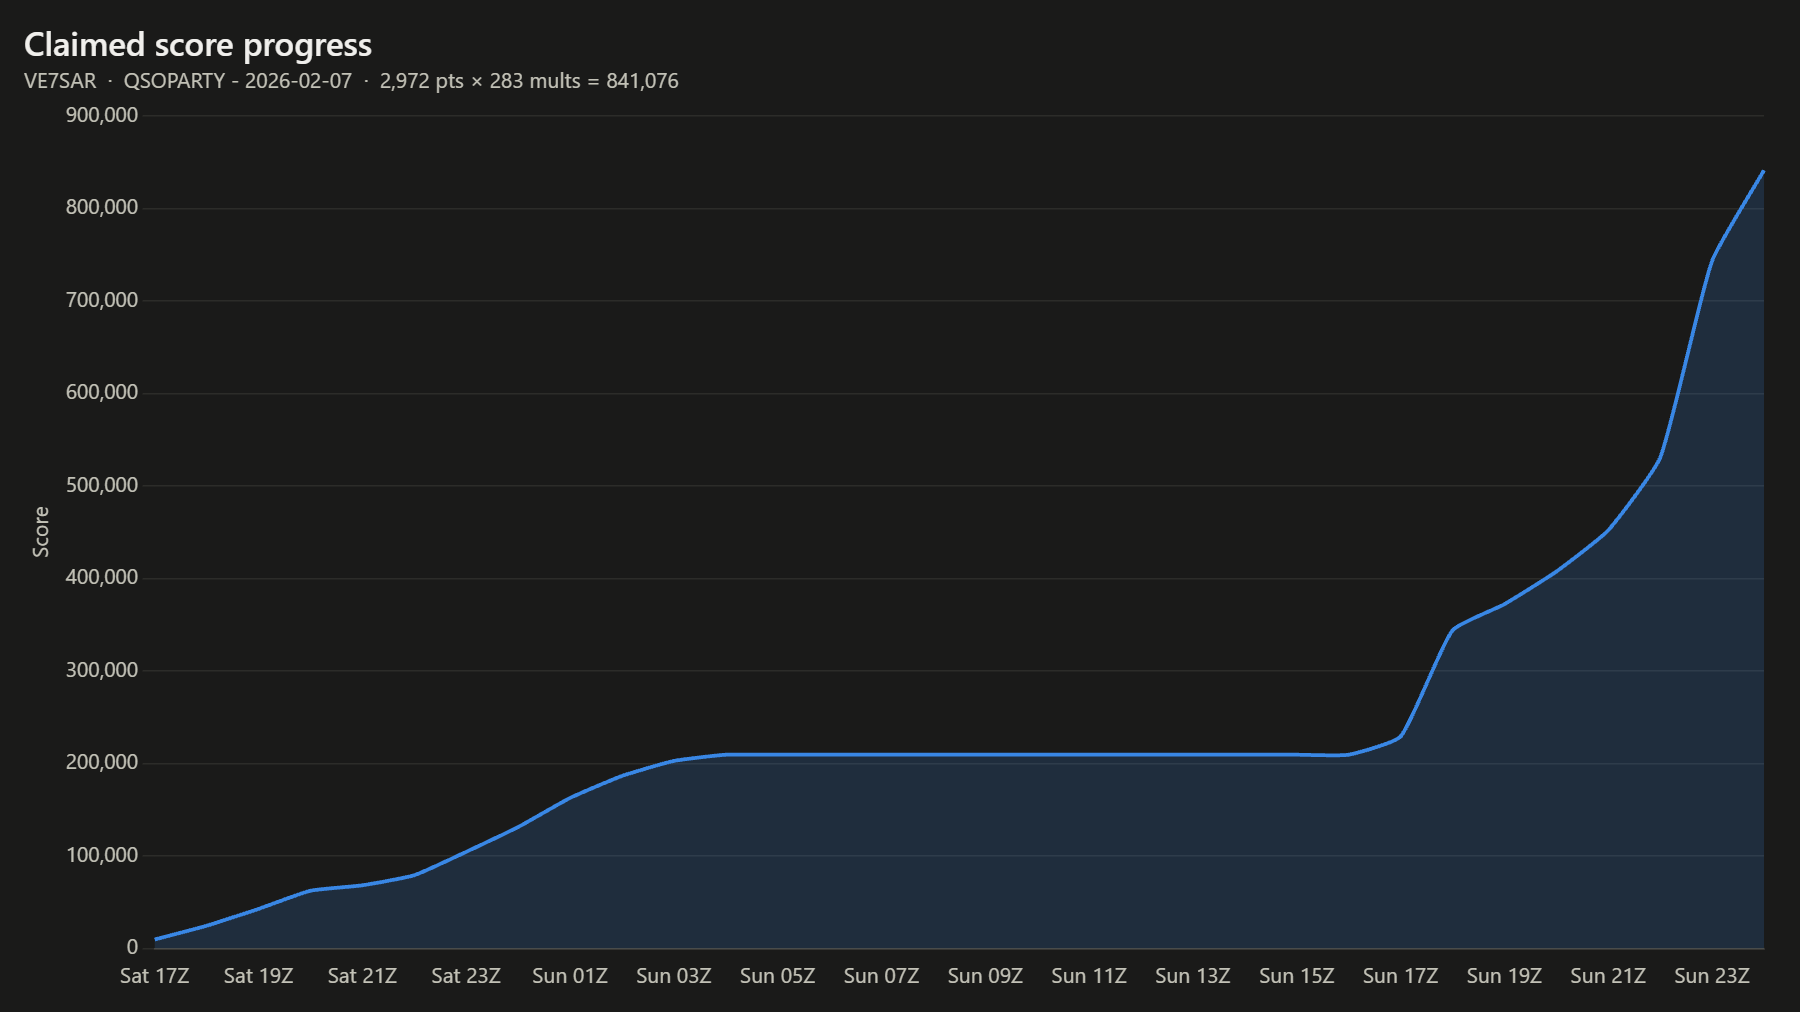Click the 'Sat 23Z' x-axis label
The image size is (1800, 1012).
click(x=466, y=976)
